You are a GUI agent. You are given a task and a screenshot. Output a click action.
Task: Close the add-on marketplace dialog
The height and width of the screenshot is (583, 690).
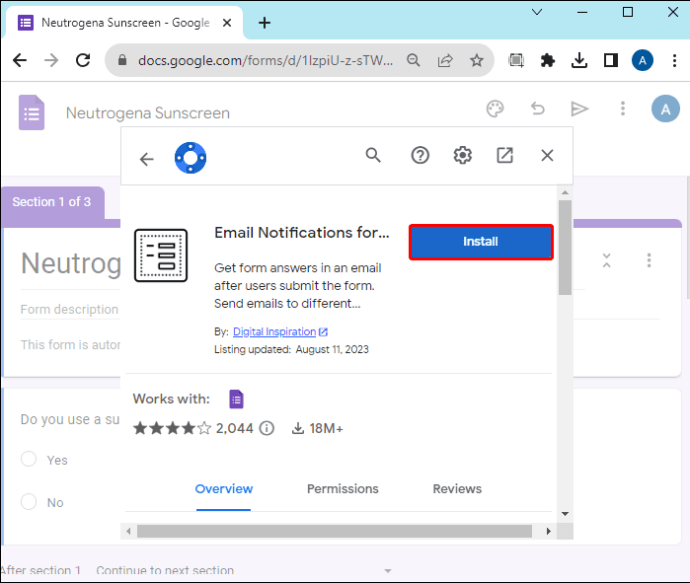click(x=547, y=155)
